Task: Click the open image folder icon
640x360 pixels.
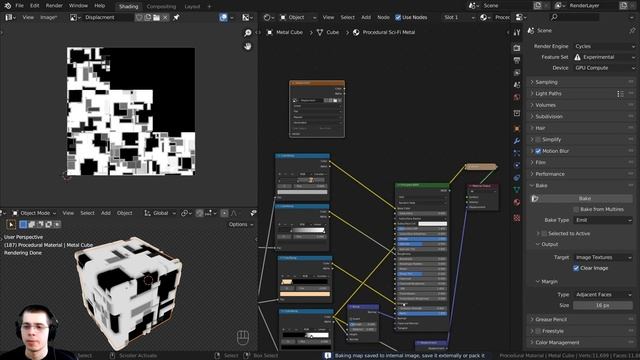Action: tap(156, 18)
